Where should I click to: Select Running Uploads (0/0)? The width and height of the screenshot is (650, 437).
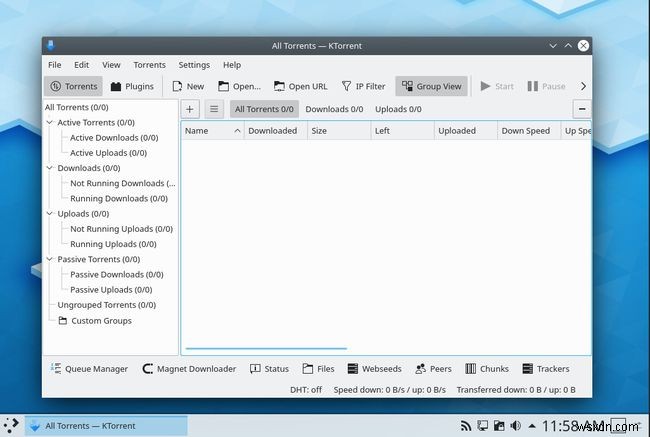[113, 244]
